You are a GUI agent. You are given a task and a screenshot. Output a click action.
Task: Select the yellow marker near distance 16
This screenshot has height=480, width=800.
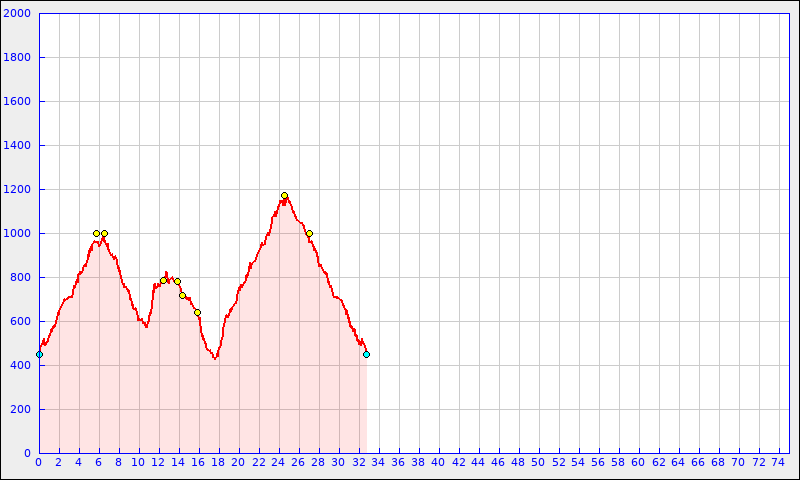click(x=197, y=312)
